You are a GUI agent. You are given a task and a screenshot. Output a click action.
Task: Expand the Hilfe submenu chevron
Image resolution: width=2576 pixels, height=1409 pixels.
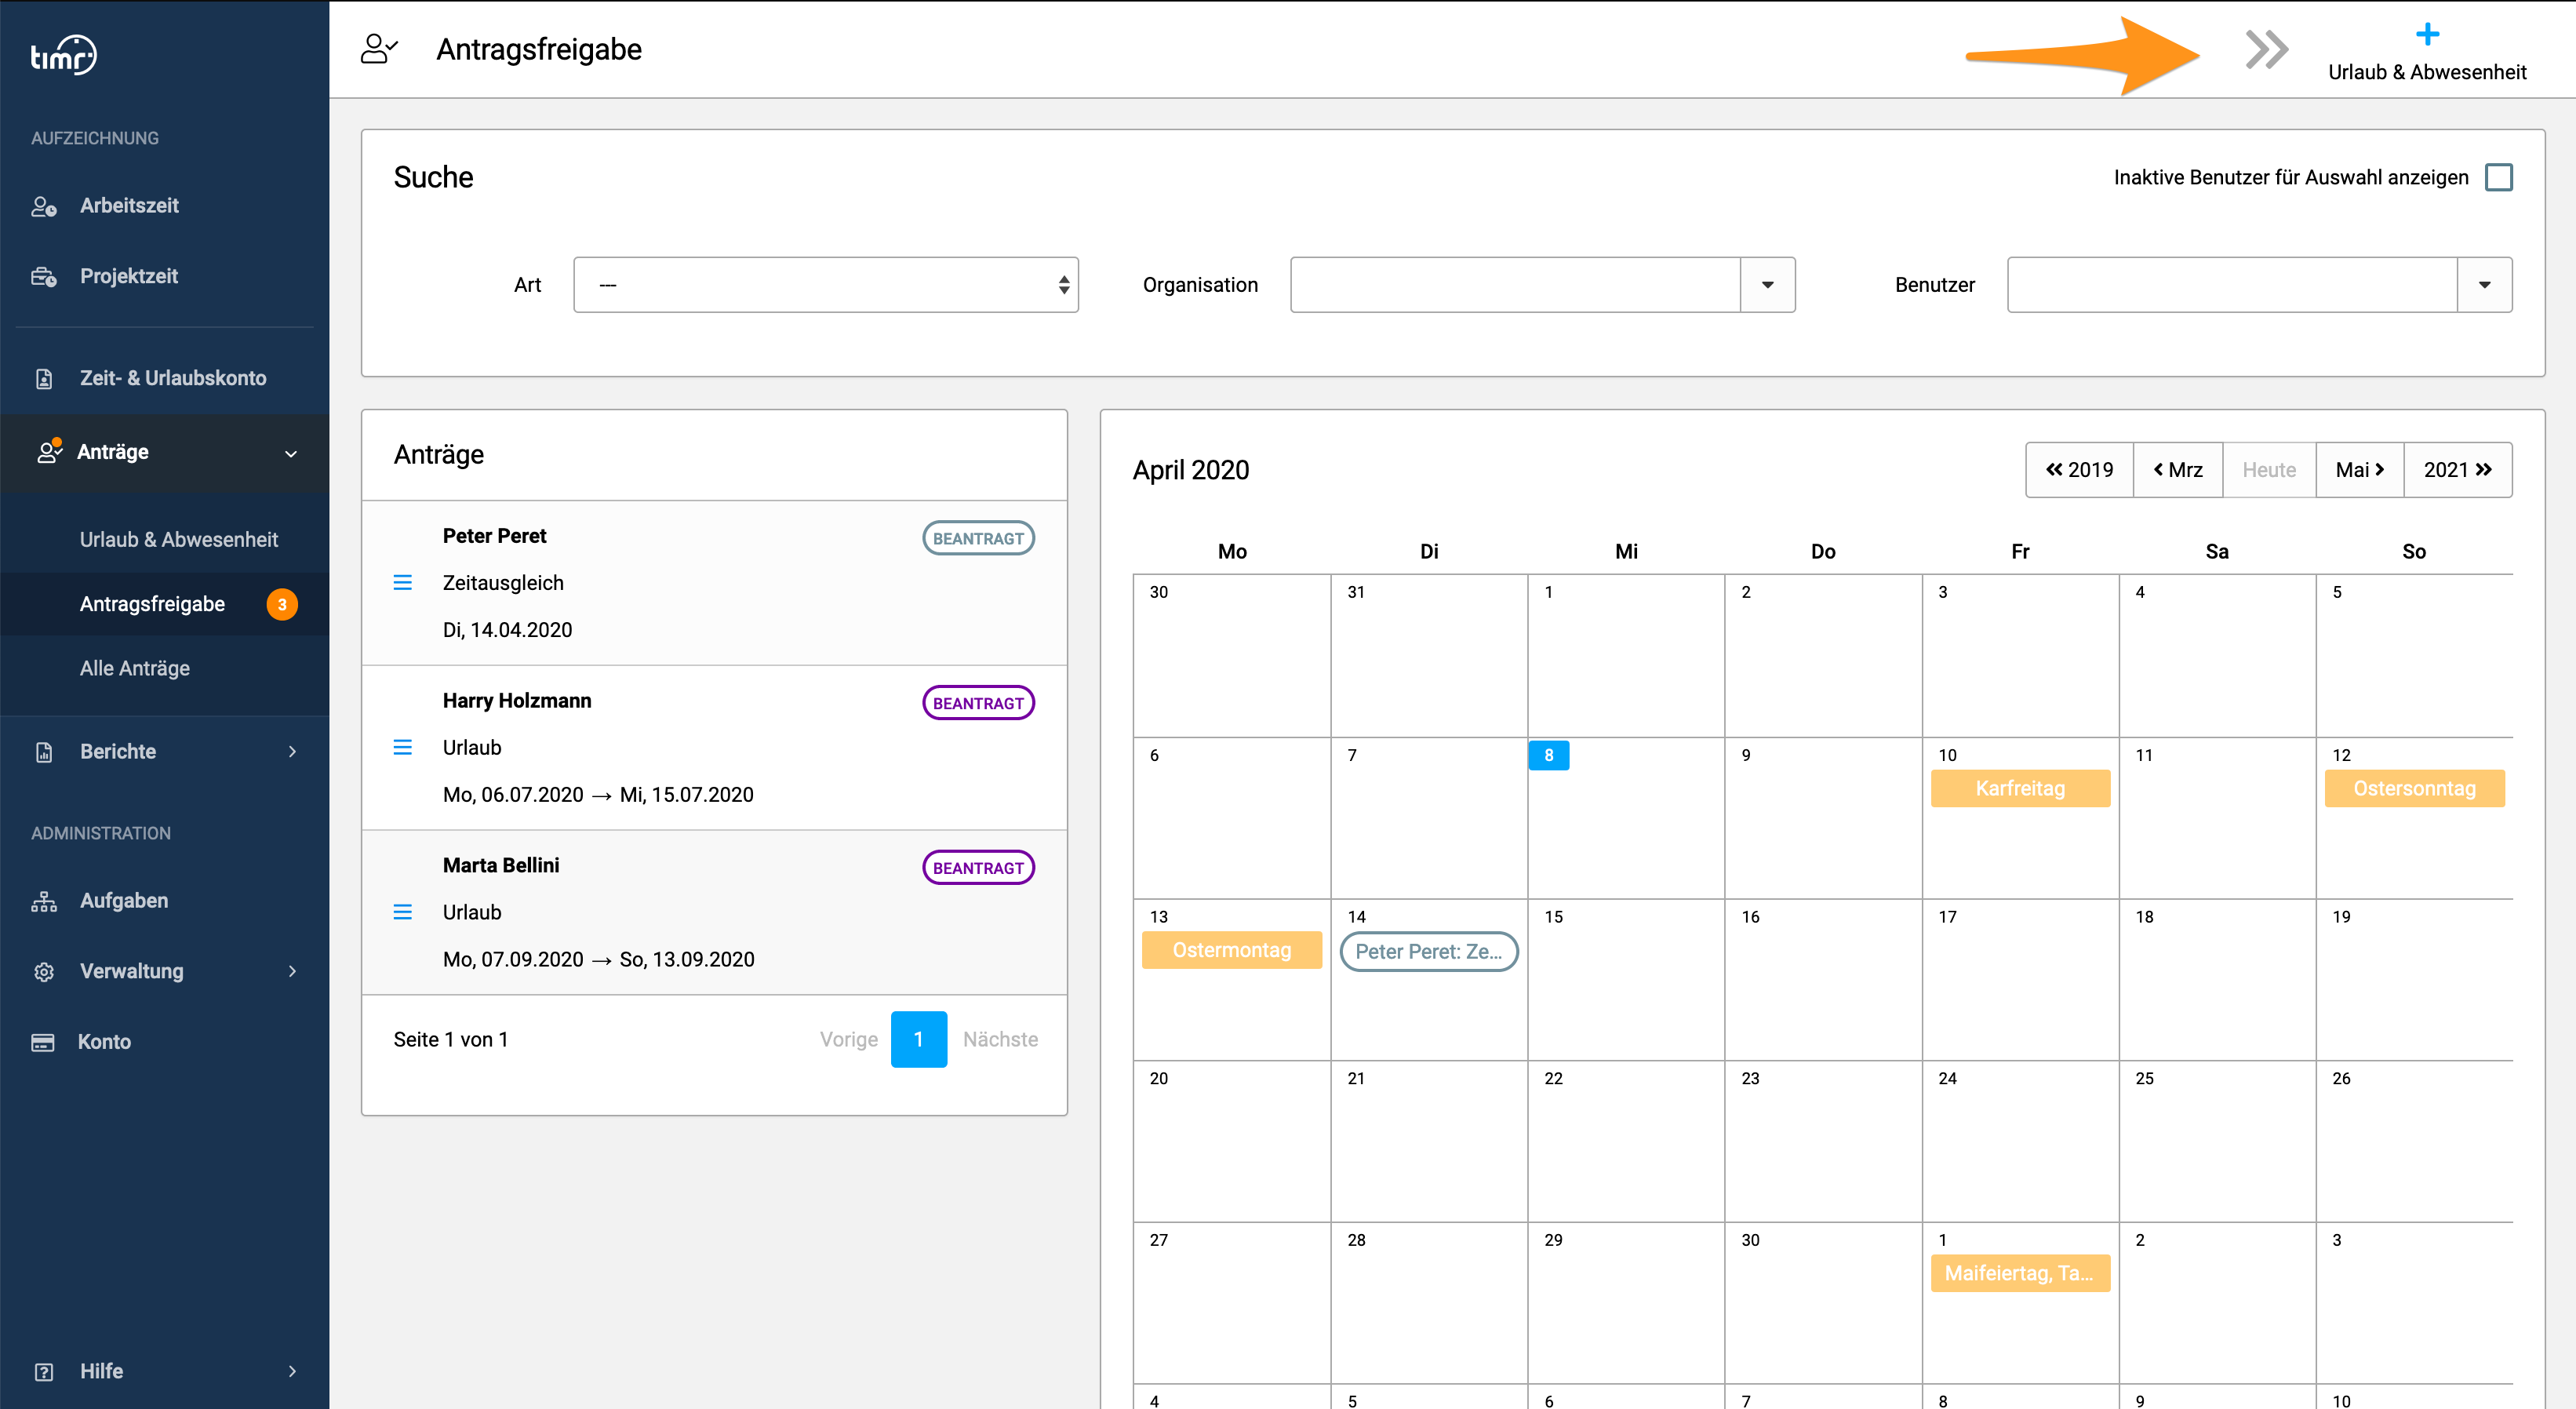click(x=292, y=1371)
